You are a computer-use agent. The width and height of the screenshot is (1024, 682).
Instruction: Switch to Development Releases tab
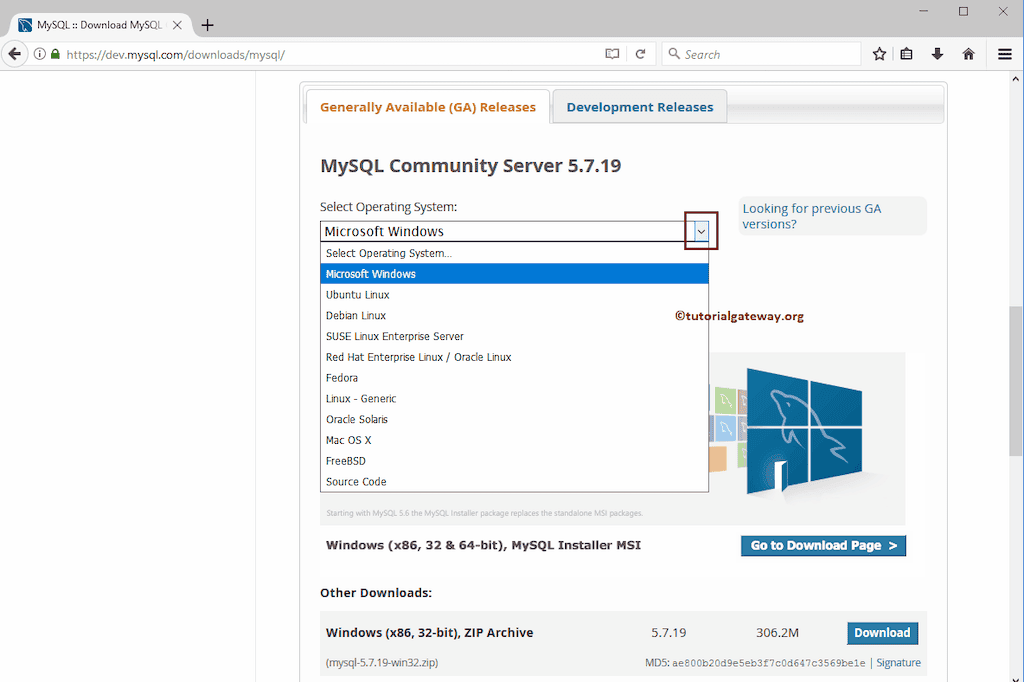(639, 107)
